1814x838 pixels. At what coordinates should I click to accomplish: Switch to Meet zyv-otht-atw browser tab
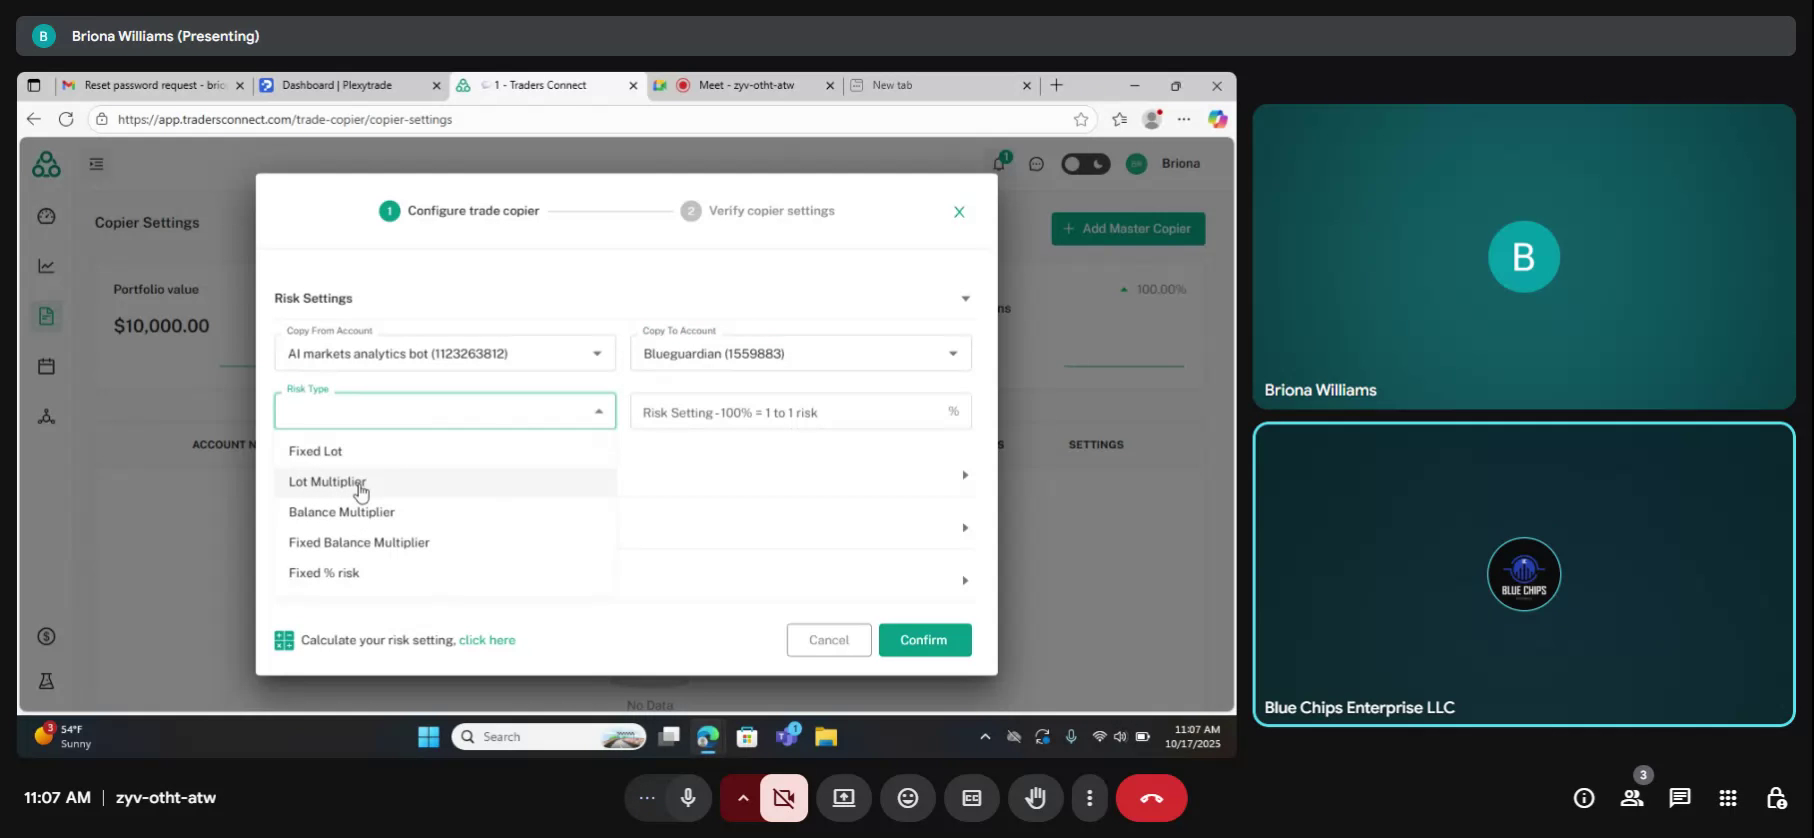744,85
